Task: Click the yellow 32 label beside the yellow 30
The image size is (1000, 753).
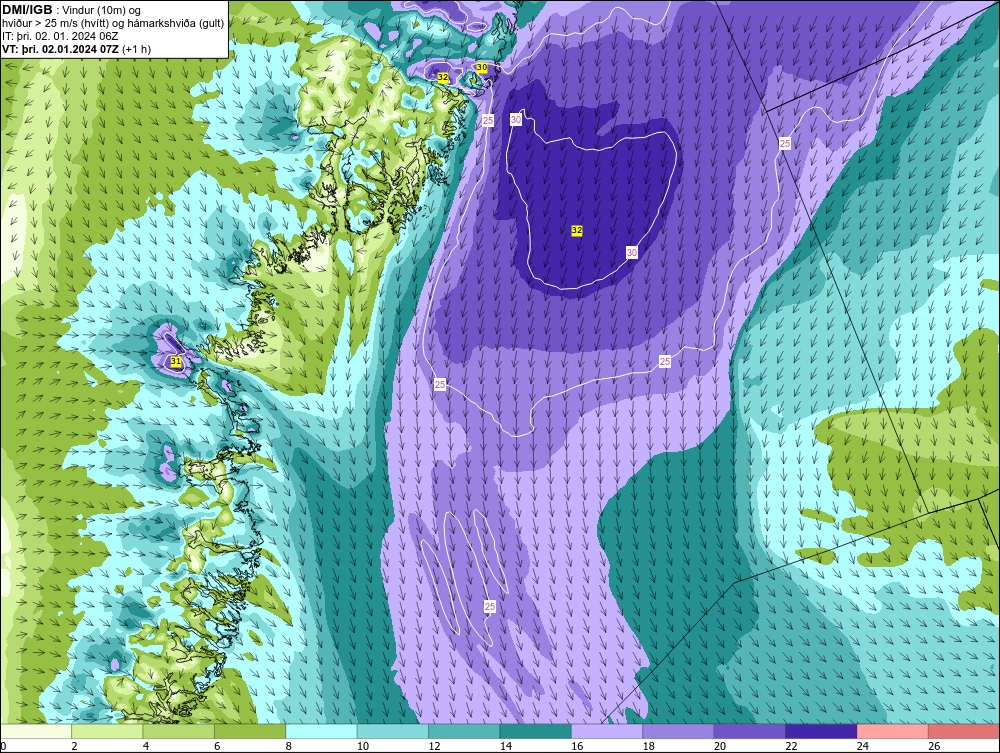Action: 443,77
